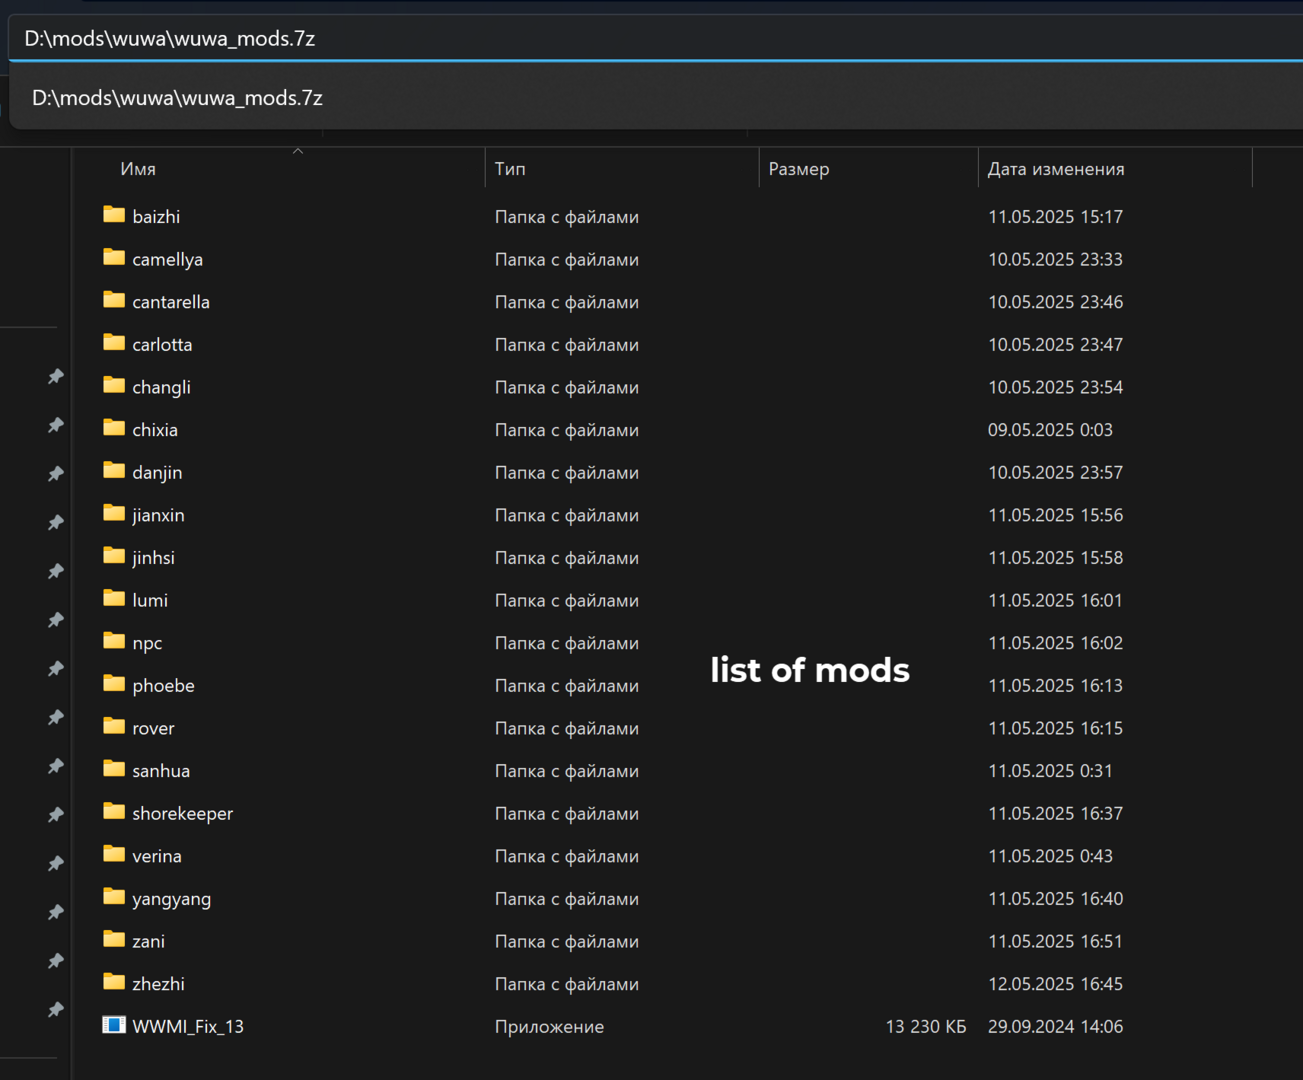Click date 12.05.2025 16:45
1303x1080 pixels.
(1056, 985)
